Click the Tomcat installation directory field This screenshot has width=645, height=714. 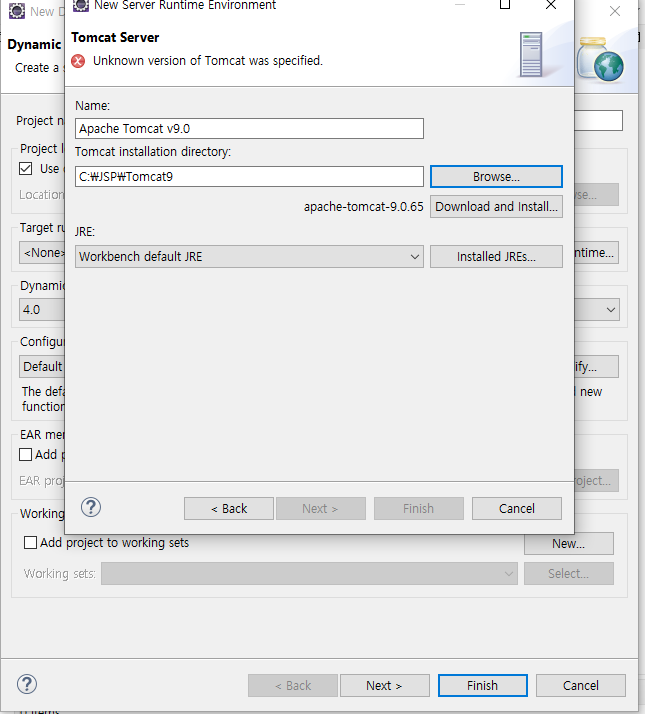pyautogui.click(x=249, y=176)
